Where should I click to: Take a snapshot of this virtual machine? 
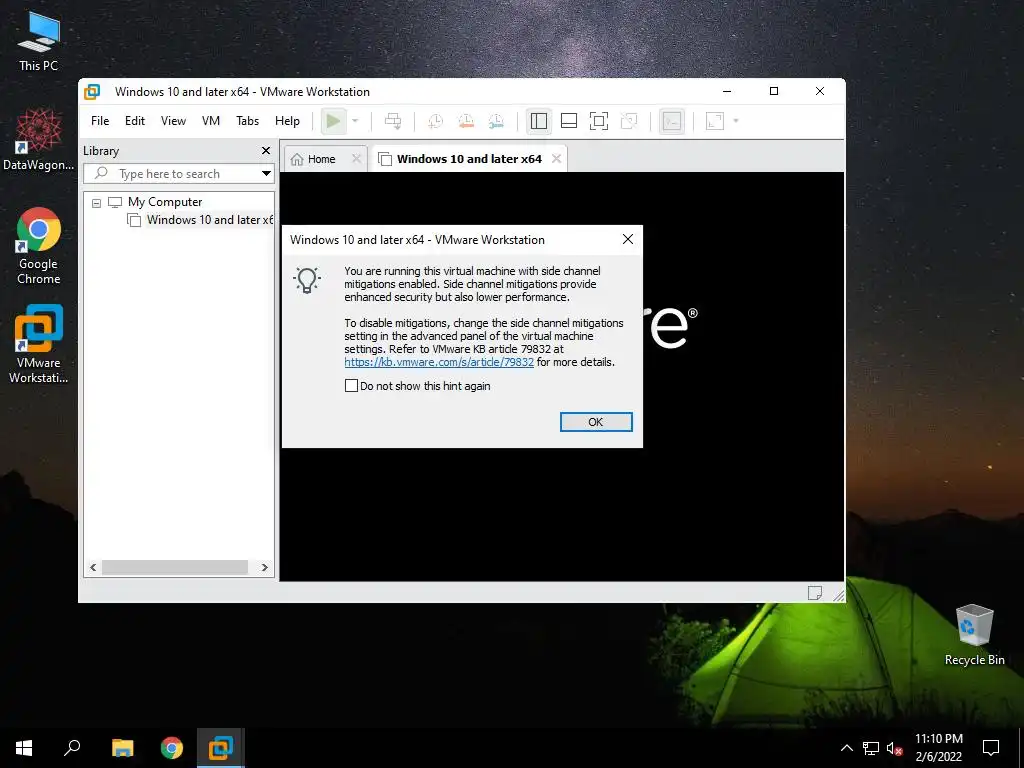(435, 121)
